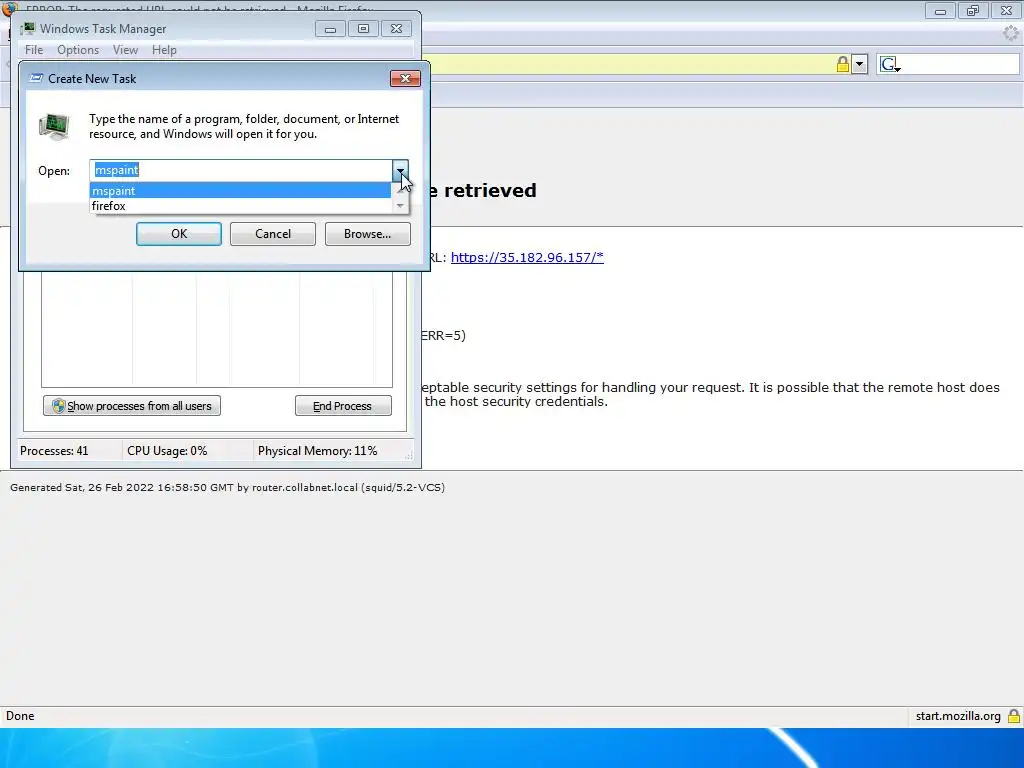Click the status bar security lock icon
The height and width of the screenshot is (768, 1024).
point(1014,716)
